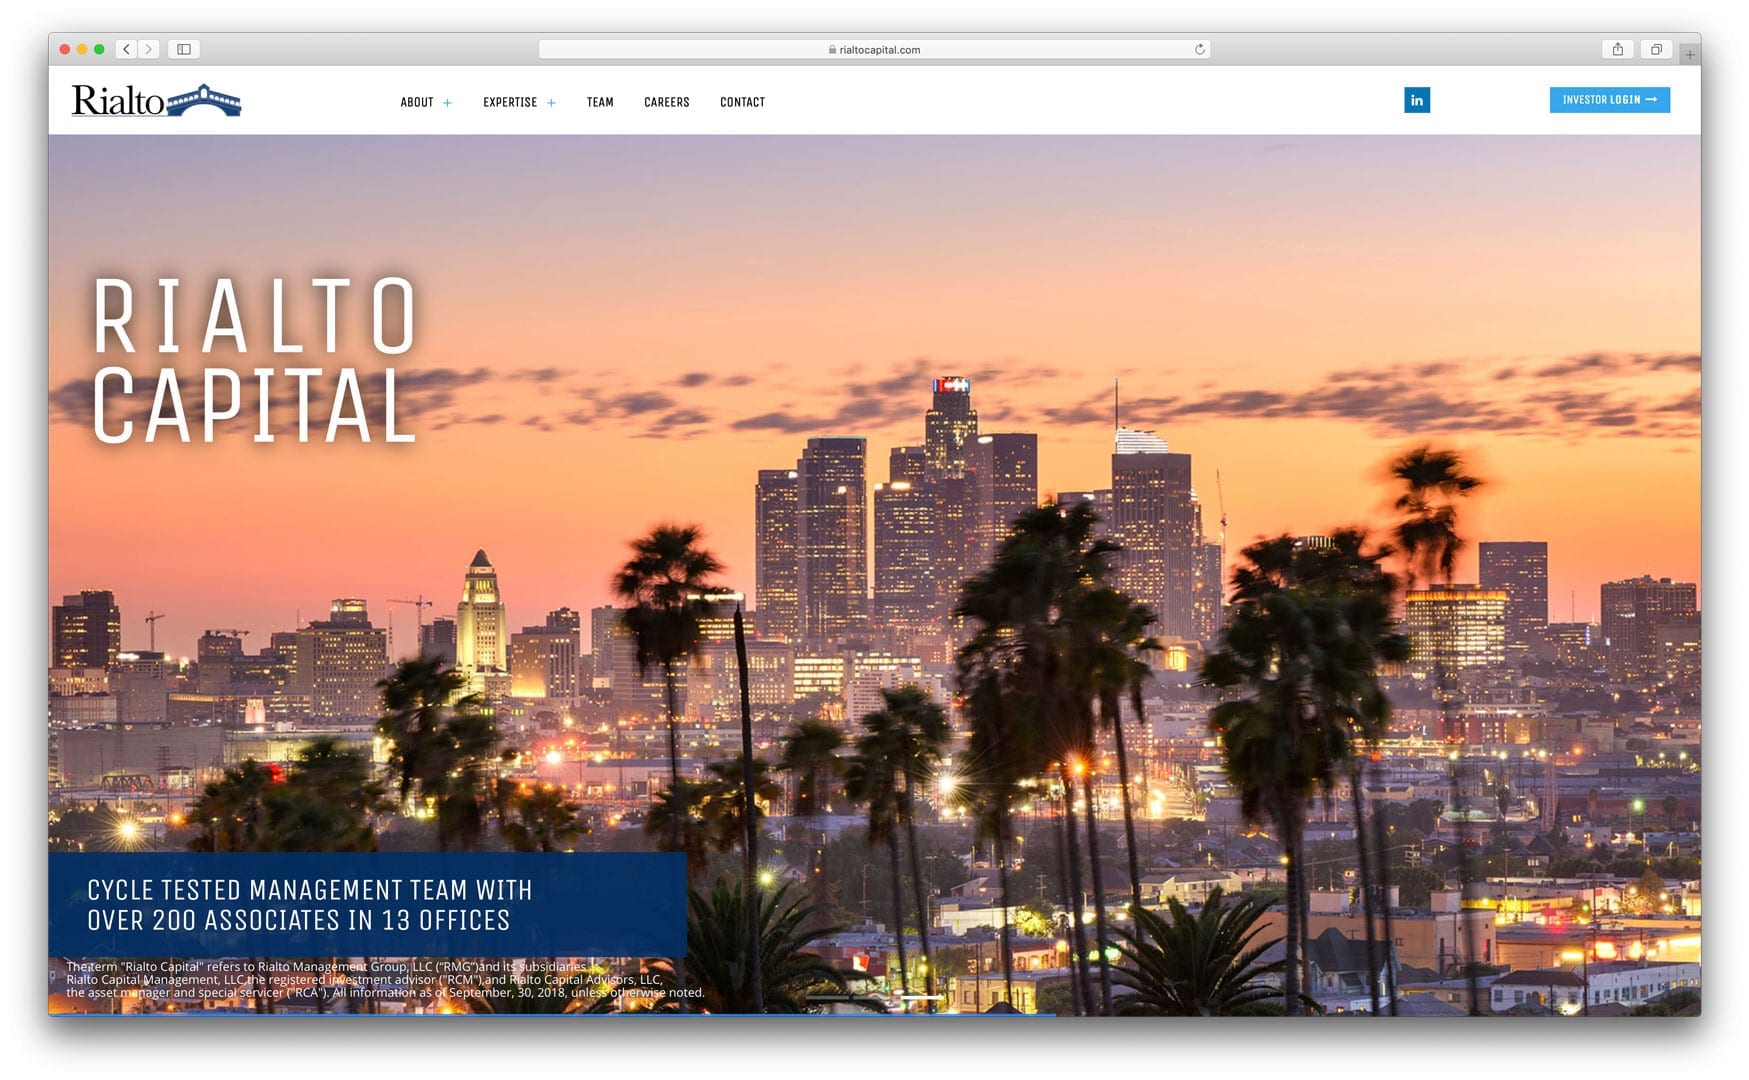The height and width of the screenshot is (1080, 1749).
Task: Show all tabs overview icon
Action: coord(1656,49)
